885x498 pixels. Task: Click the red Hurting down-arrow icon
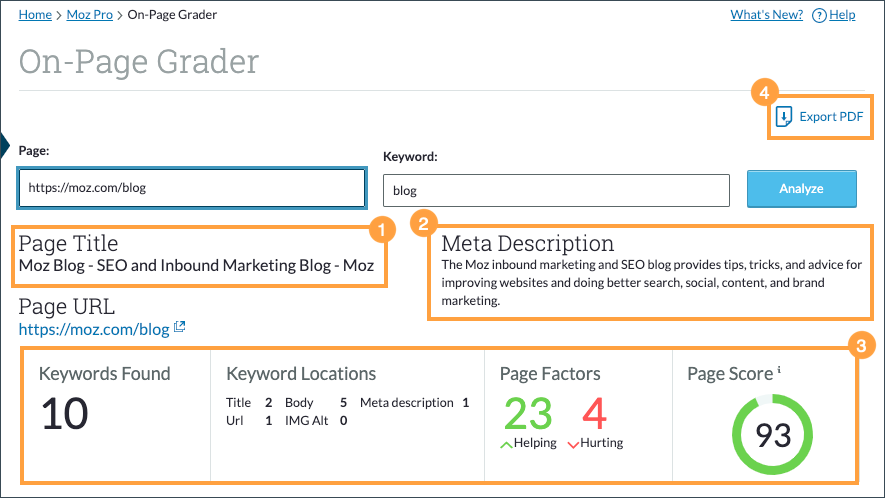[x=573, y=443]
